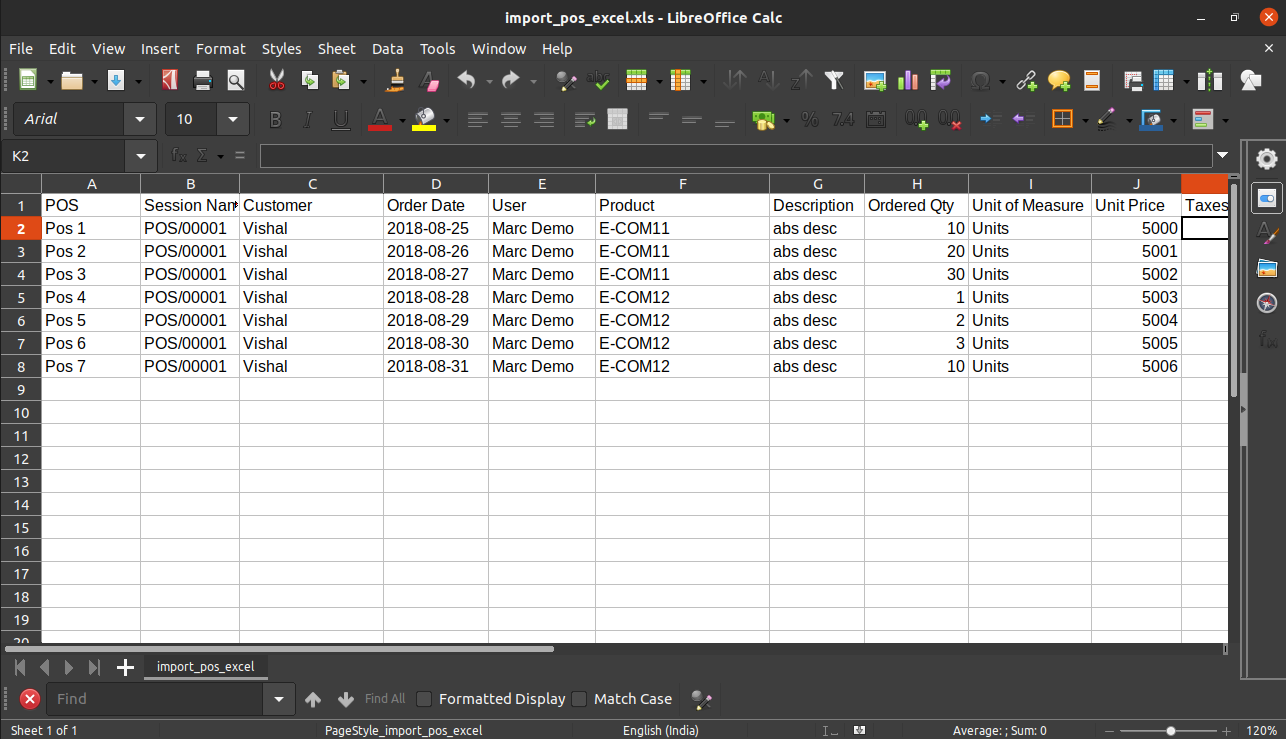
Task: Apply red font color swatch
Action: (379, 120)
